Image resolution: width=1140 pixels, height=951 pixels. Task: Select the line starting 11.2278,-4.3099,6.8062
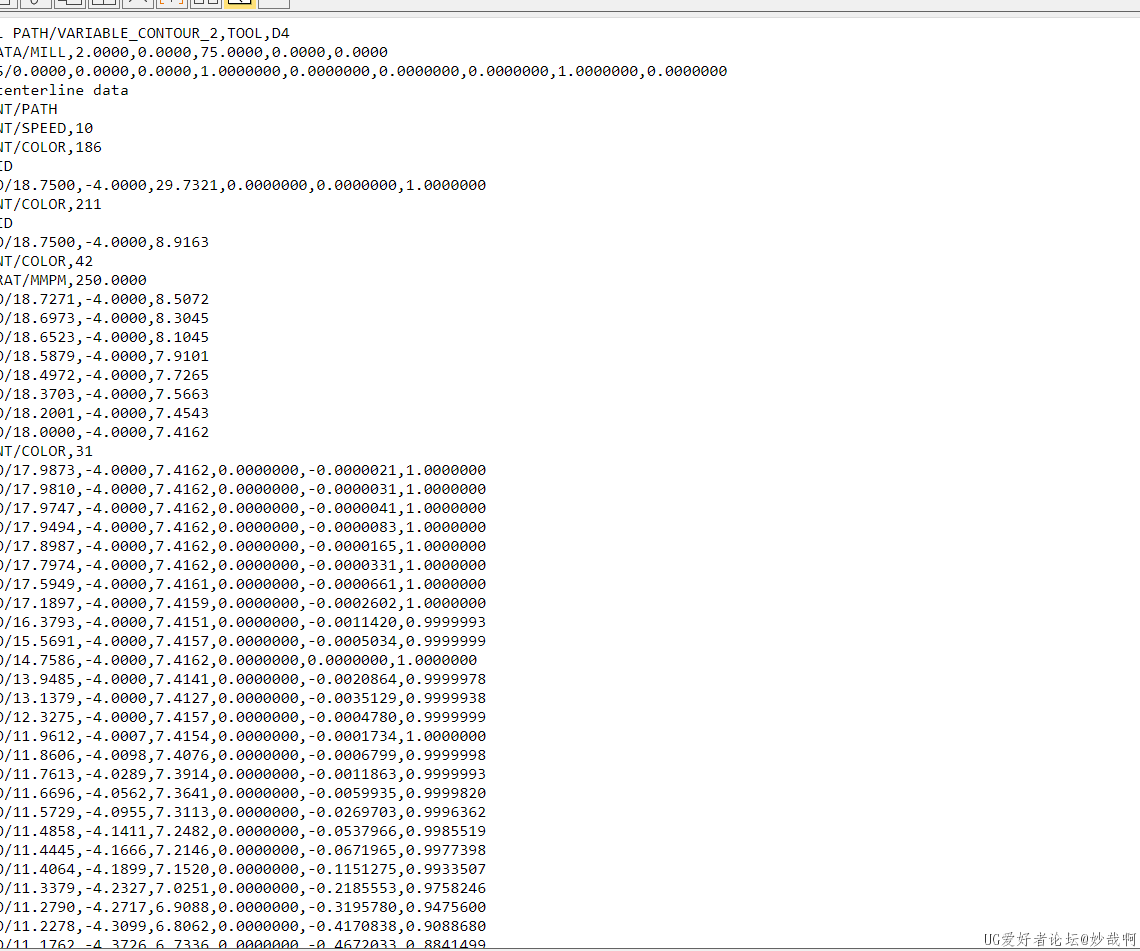[243, 926]
